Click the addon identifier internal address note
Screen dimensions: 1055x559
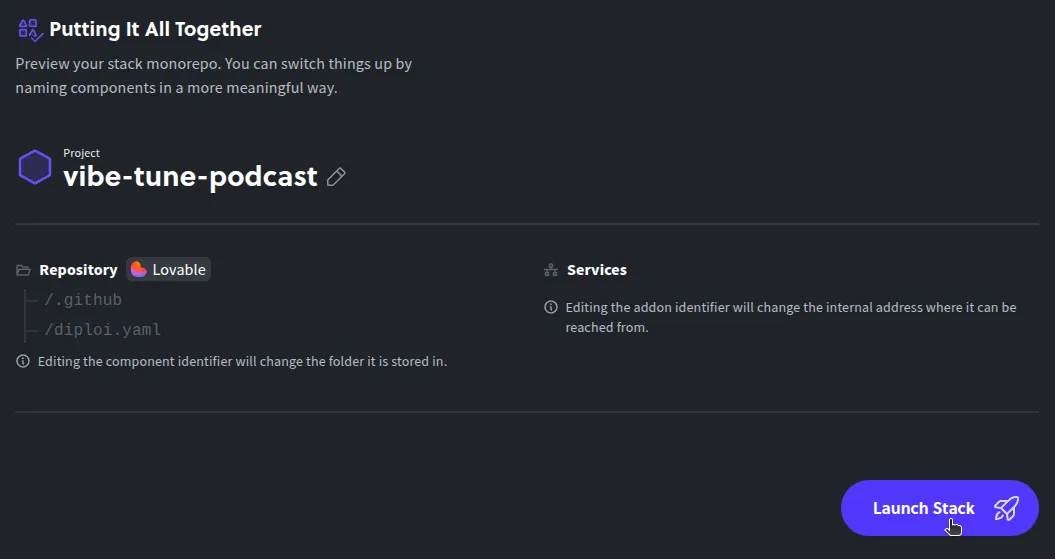790,317
